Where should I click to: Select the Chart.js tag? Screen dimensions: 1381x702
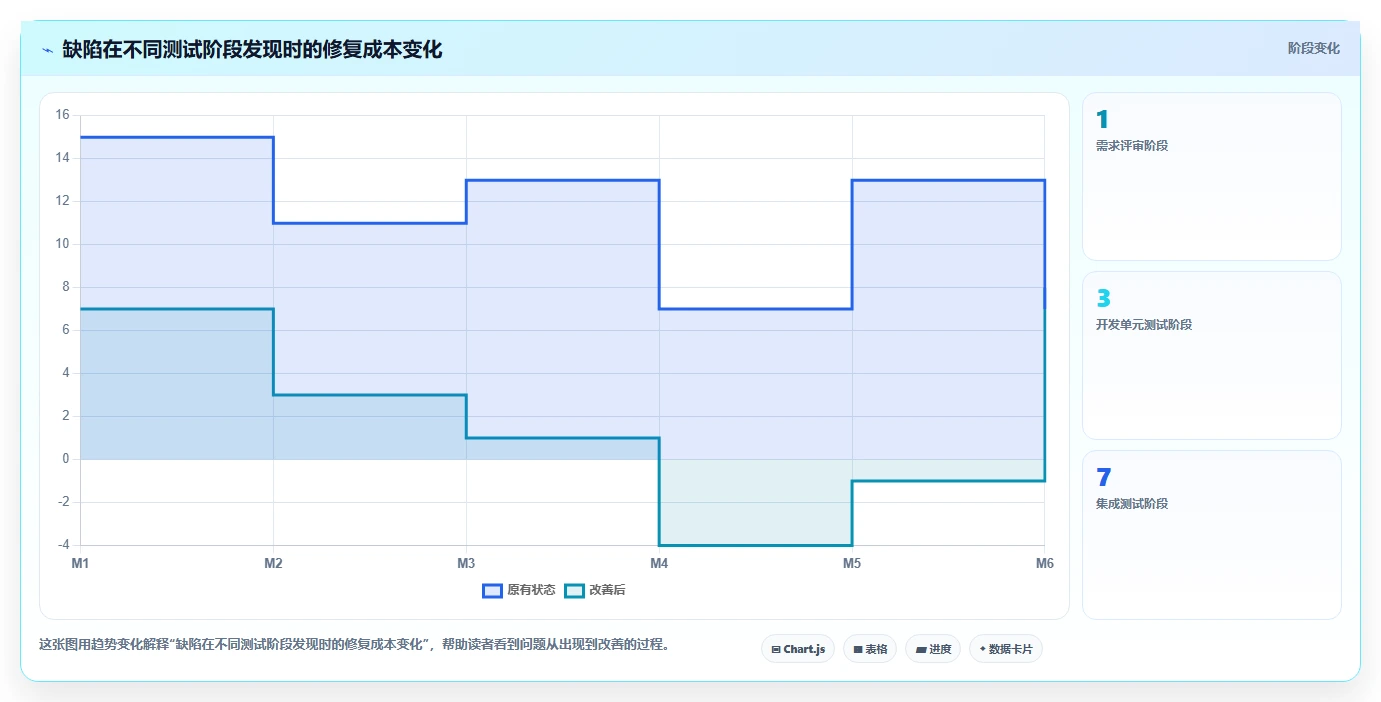pyautogui.click(x=798, y=649)
